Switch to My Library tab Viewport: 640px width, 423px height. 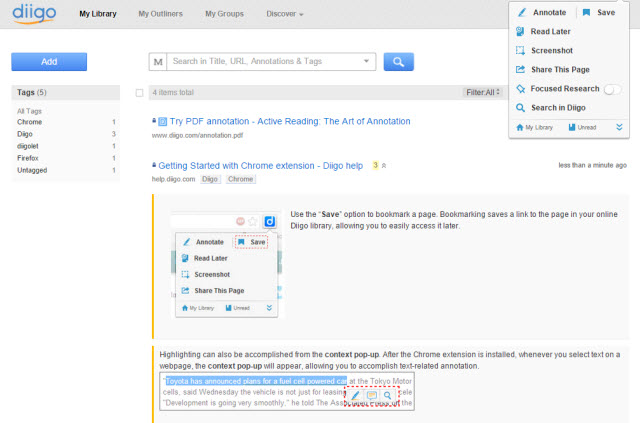98,14
